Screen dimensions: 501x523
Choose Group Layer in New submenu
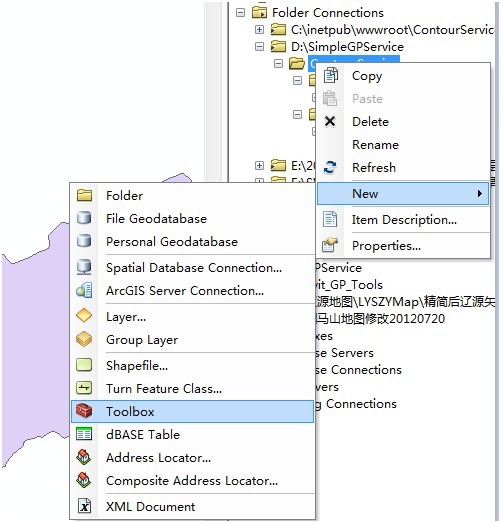click(x=192, y=340)
